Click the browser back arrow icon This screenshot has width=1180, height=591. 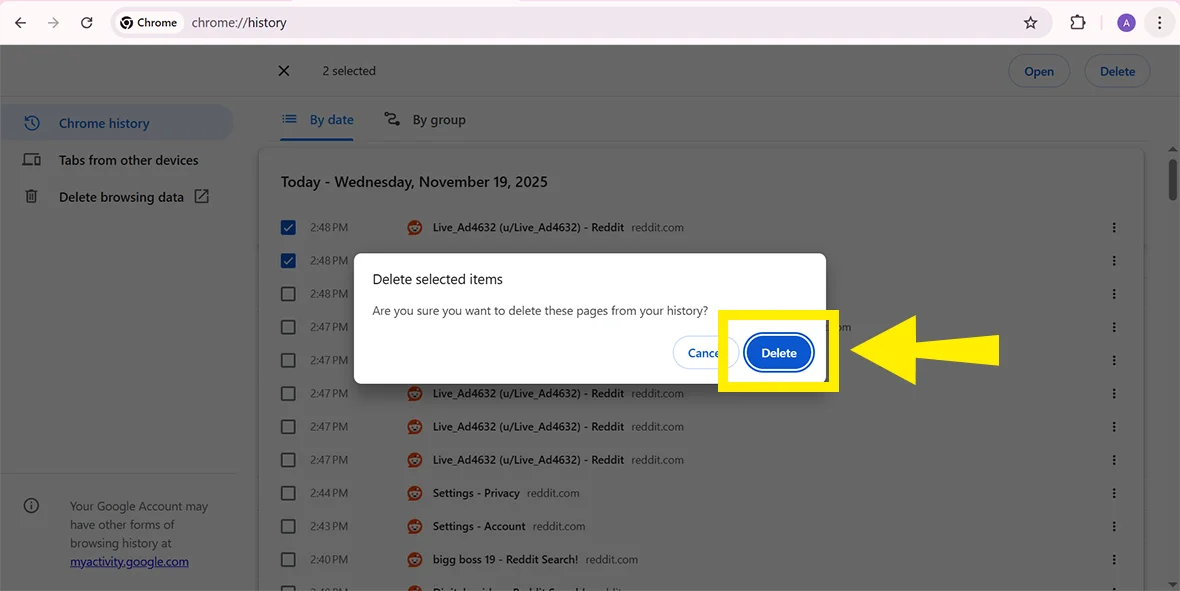(20, 23)
